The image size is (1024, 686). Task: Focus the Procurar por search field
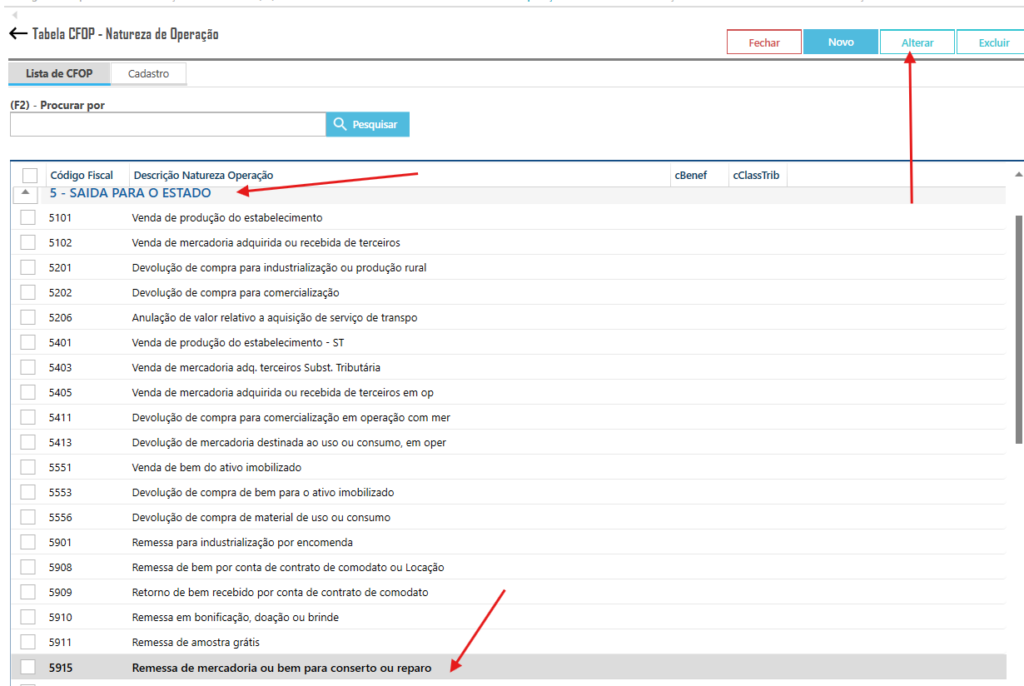point(167,124)
